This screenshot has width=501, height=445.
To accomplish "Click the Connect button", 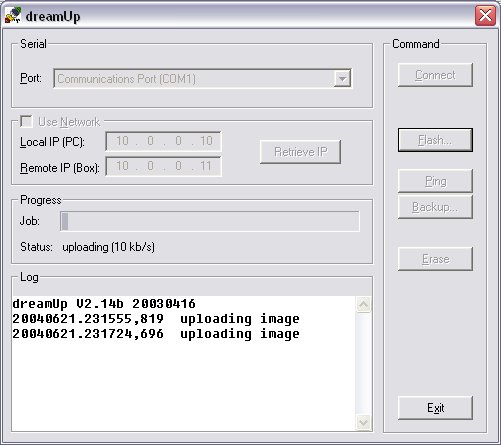I will click(x=435, y=75).
